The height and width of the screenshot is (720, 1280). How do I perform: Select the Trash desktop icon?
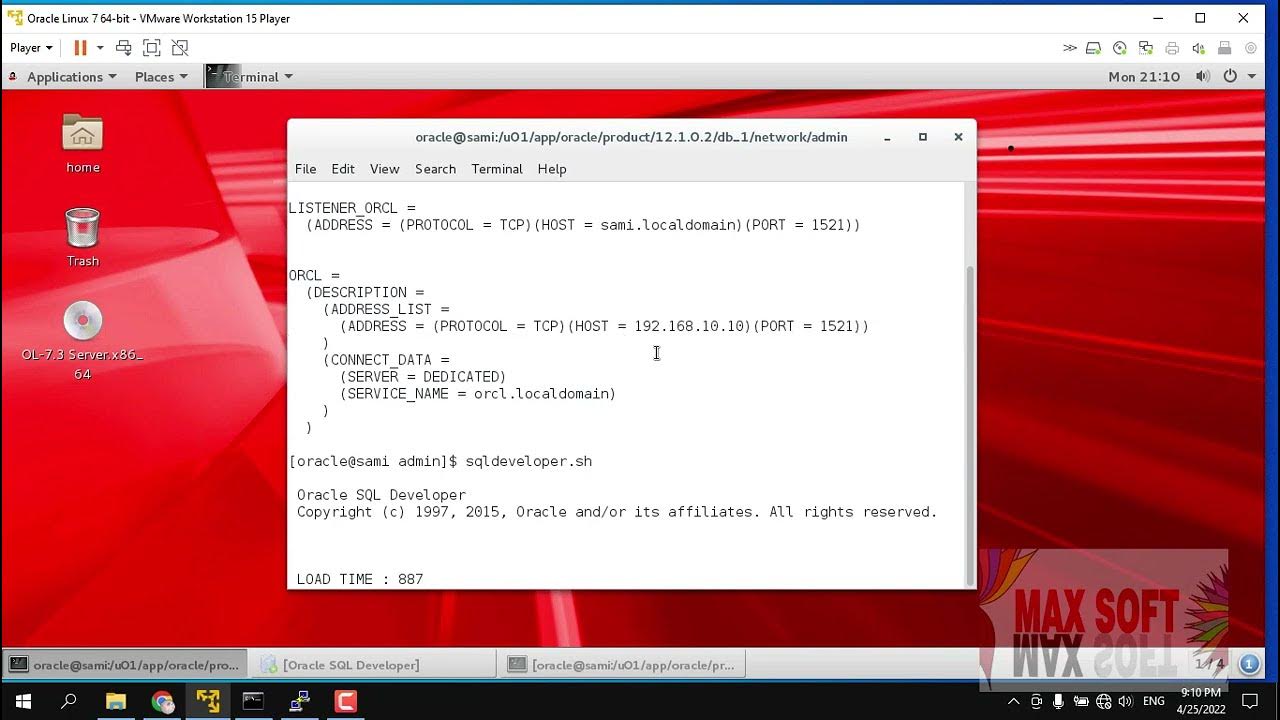coord(83,237)
